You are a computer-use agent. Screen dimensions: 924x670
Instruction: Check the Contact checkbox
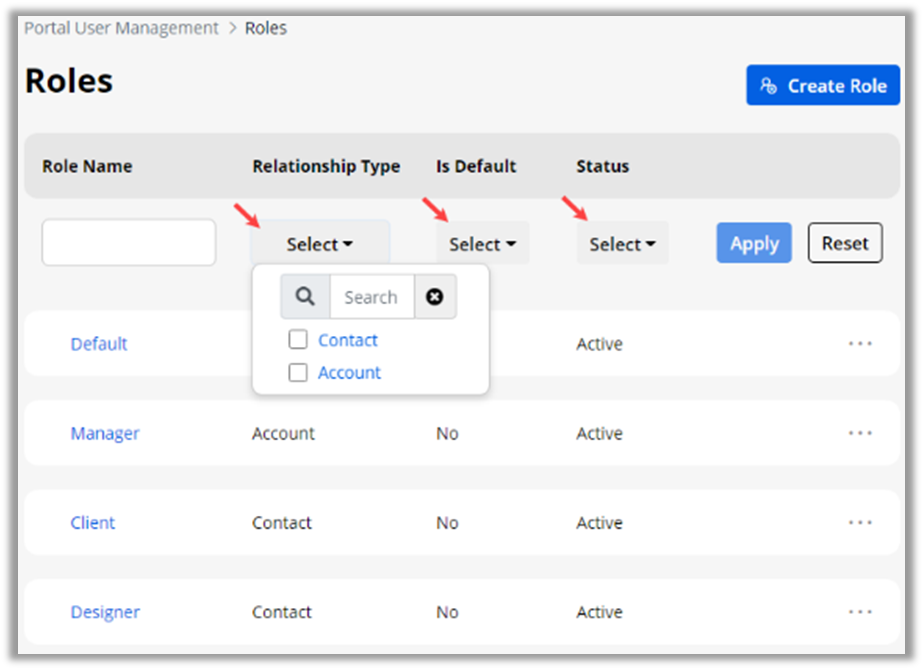click(298, 340)
